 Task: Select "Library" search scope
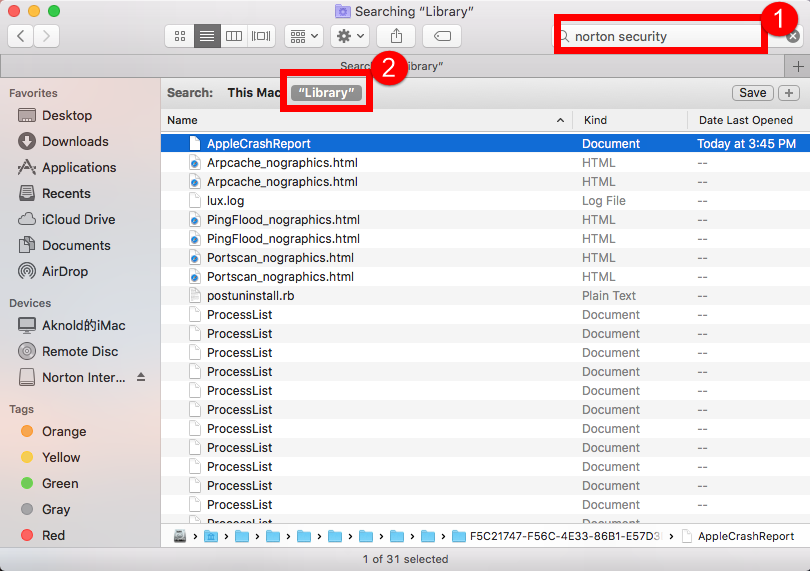[x=327, y=92]
